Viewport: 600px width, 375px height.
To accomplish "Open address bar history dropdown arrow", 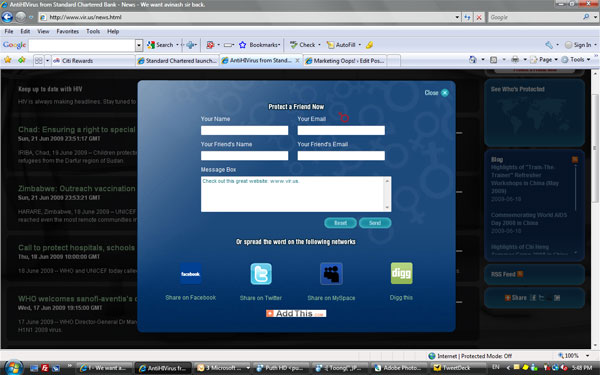I will [x=457, y=17].
